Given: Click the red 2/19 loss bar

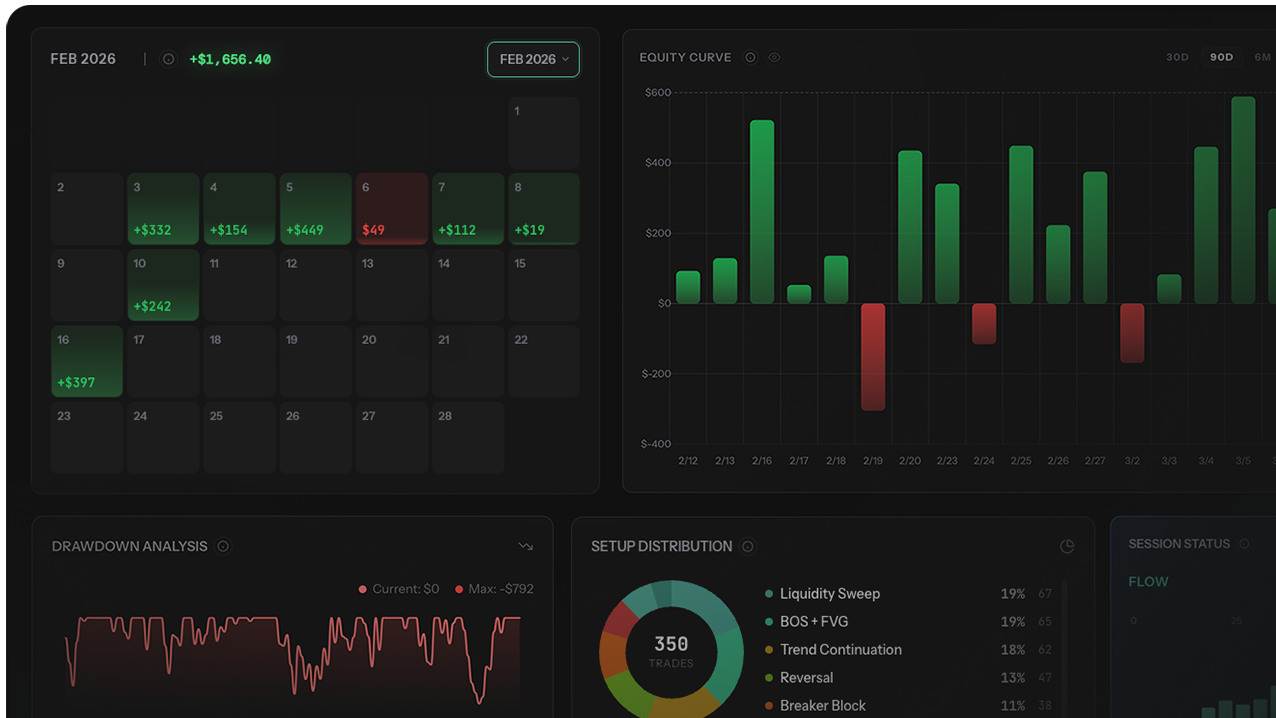Looking at the screenshot, I should coord(873,356).
